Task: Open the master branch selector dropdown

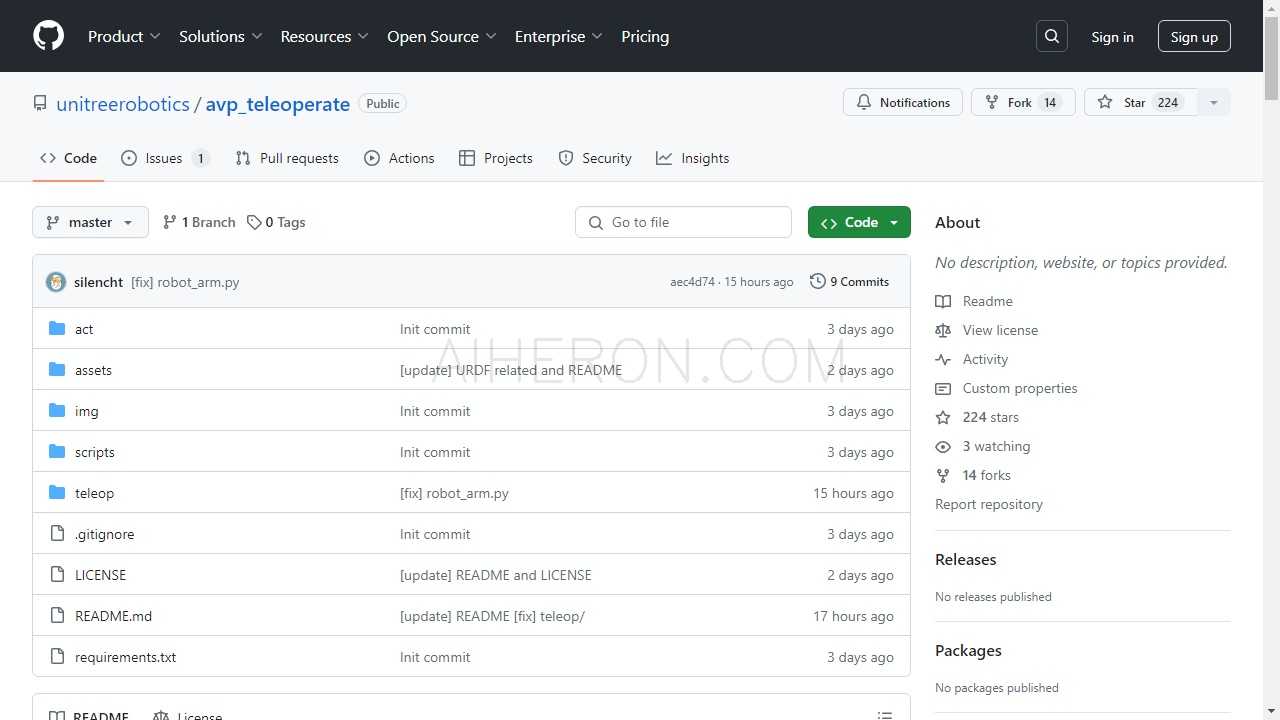Action: tap(90, 222)
